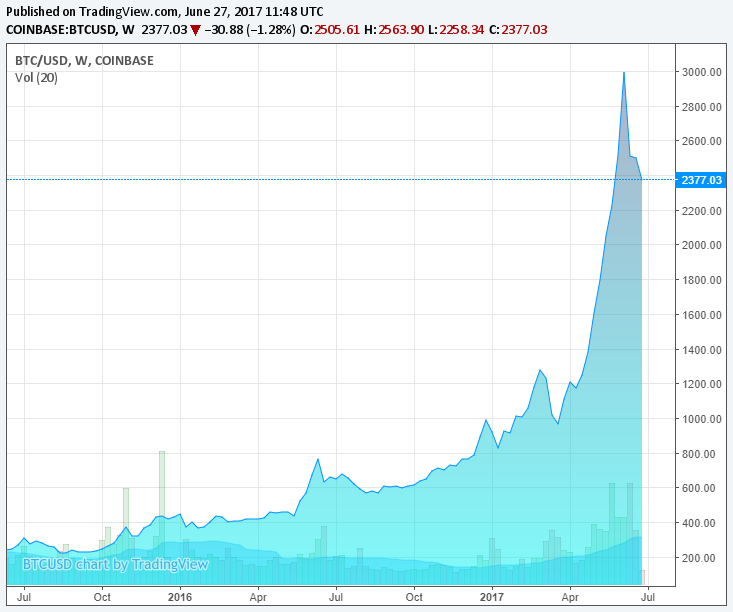The height and width of the screenshot is (612, 733).
Task: Click the 1000.00 price axis label
Action: [x=701, y=419]
